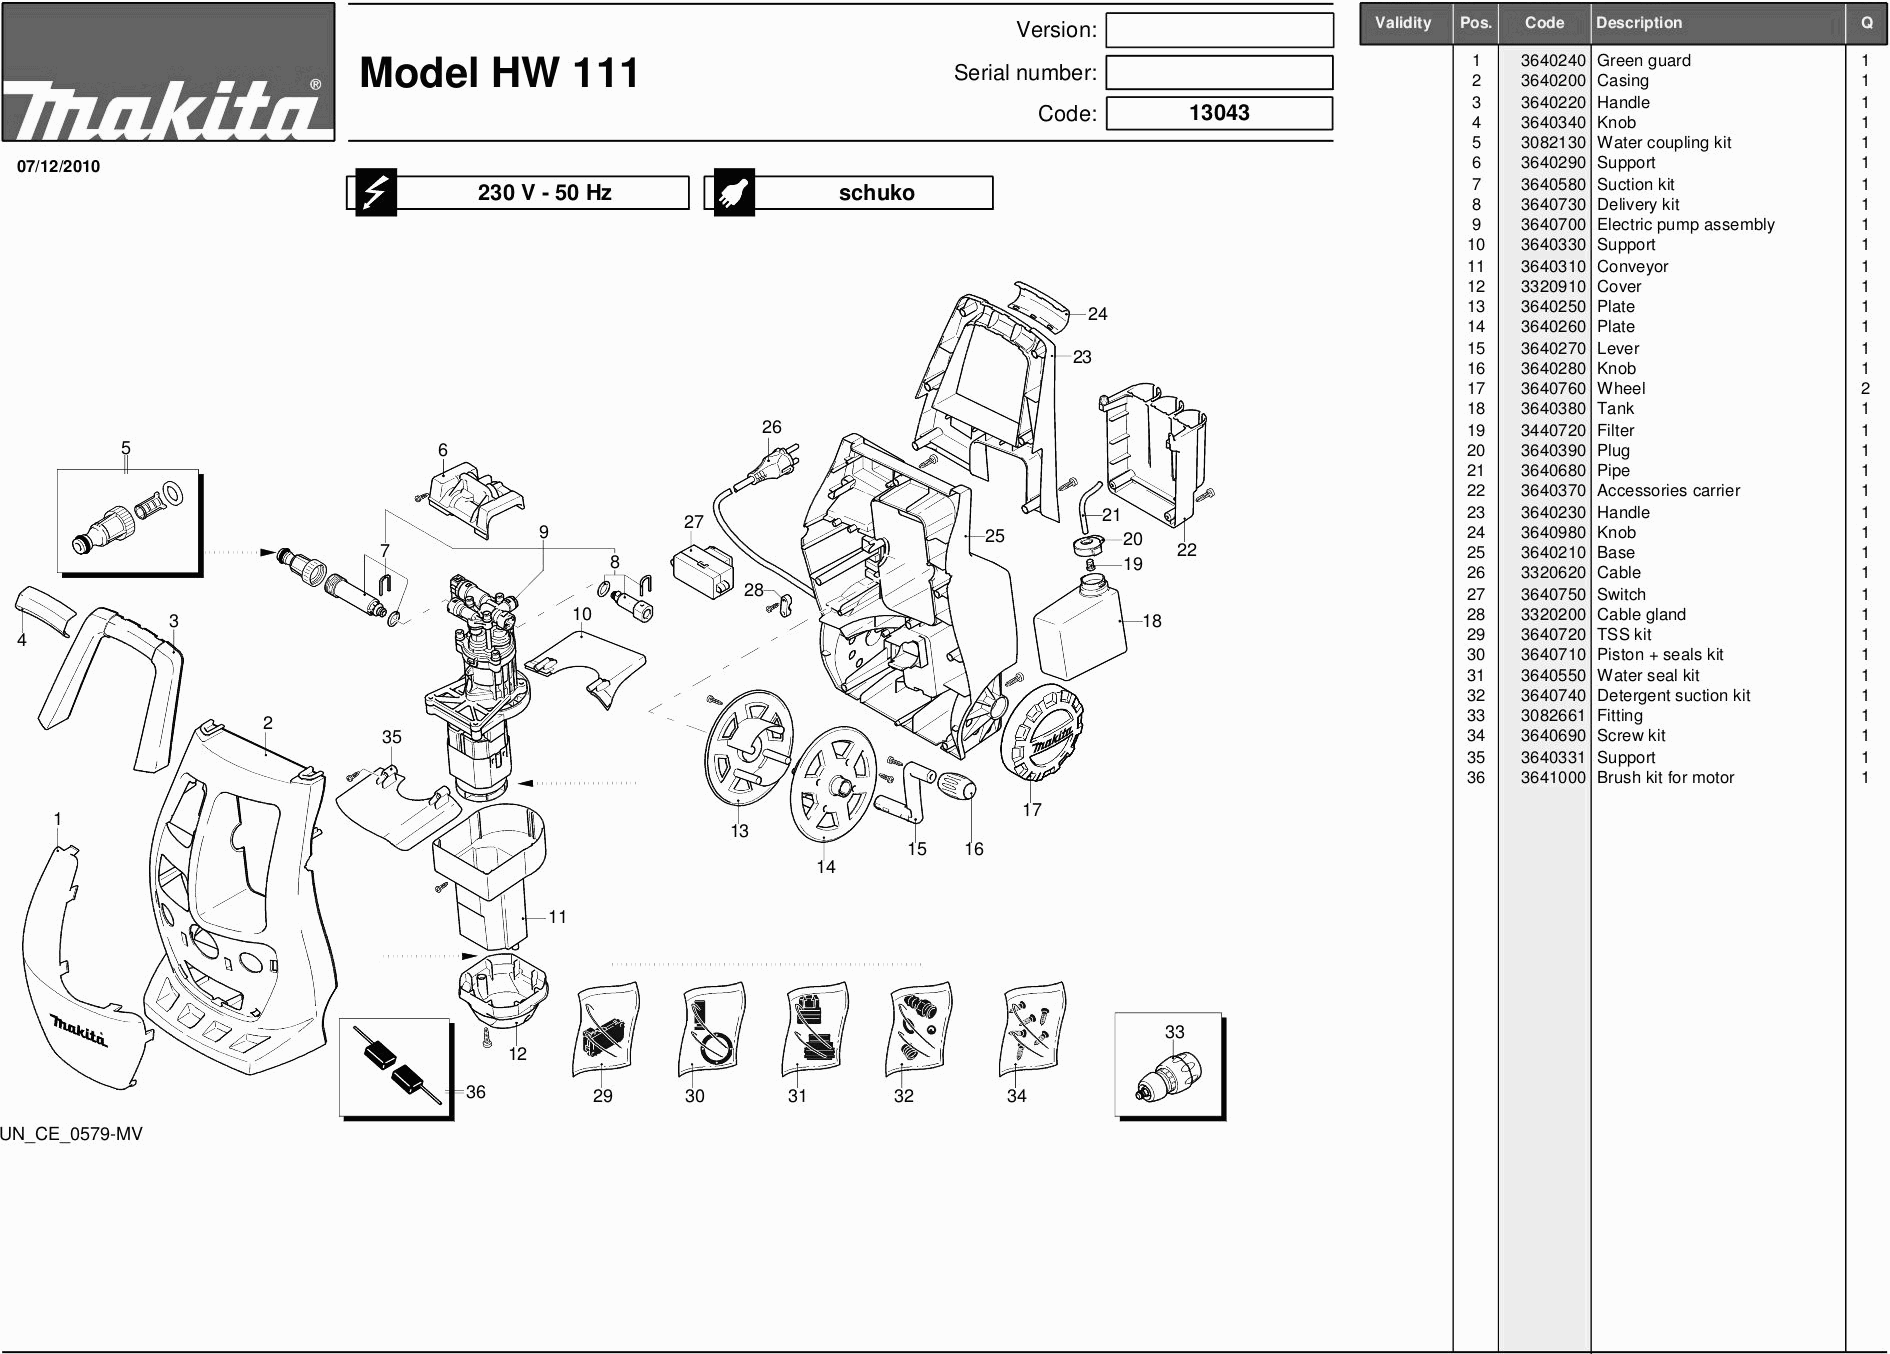
Task: Click the schuko plug label box
Action: (x=875, y=192)
